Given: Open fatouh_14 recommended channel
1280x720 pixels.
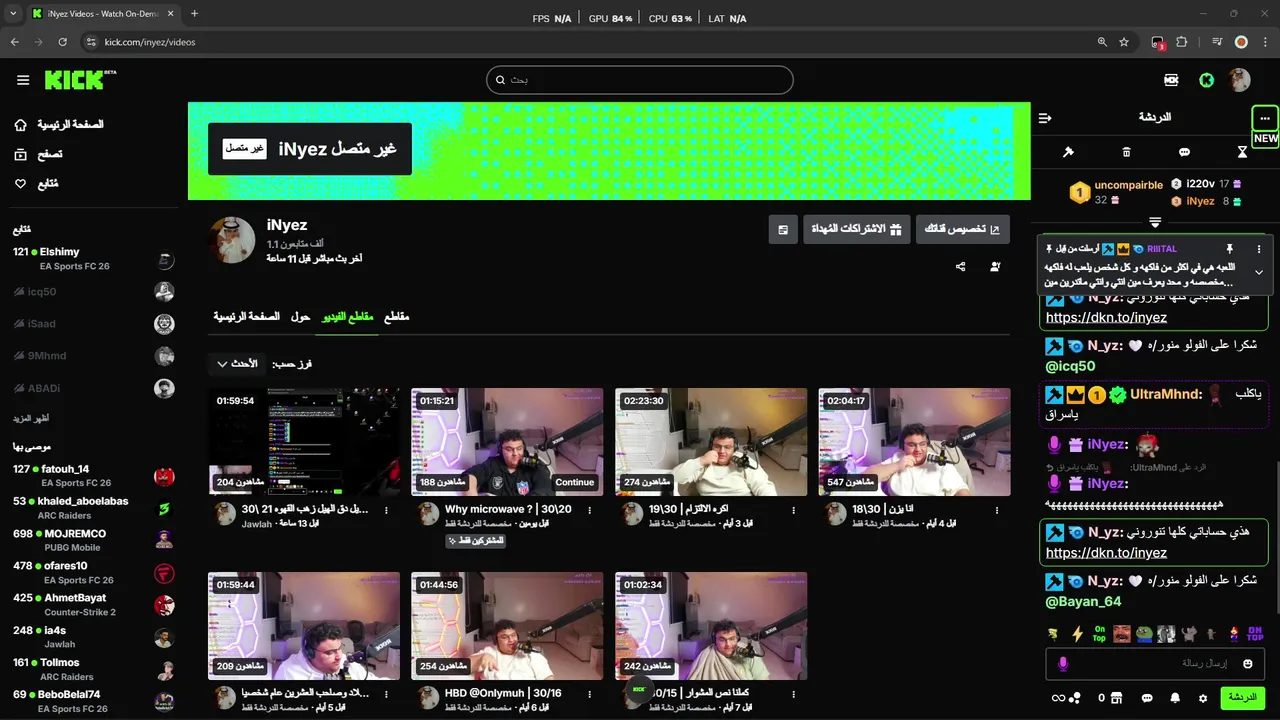Looking at the screenshot, I should coord(94,476).
